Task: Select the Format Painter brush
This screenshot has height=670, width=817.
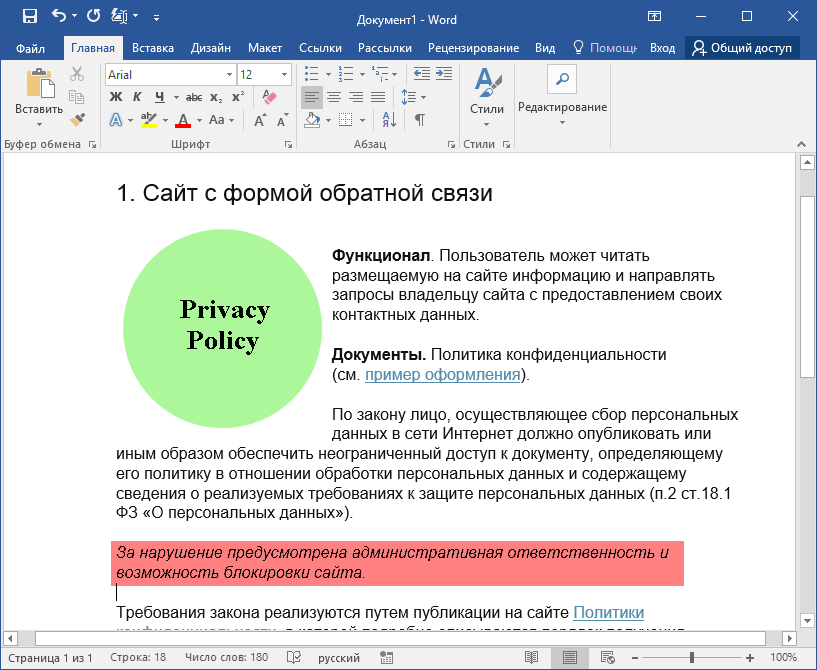Action: click(77, 120)
